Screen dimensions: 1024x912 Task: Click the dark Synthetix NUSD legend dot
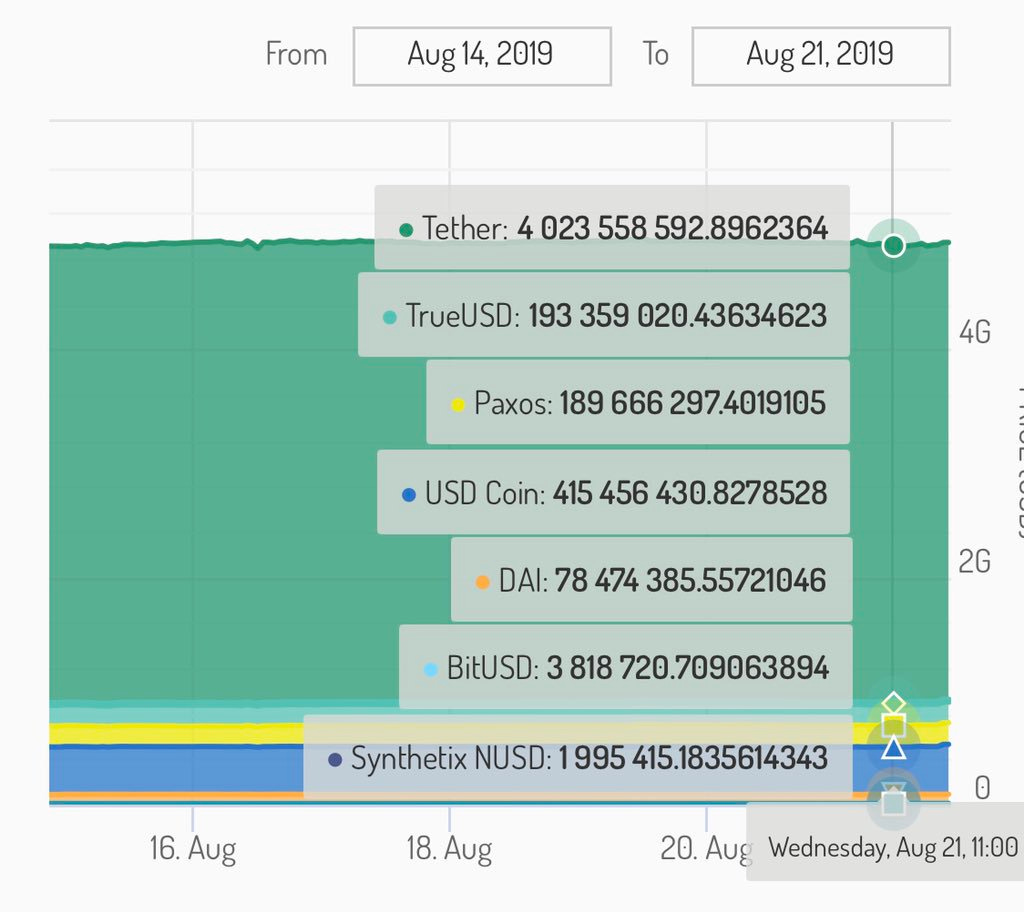point(335,760)
